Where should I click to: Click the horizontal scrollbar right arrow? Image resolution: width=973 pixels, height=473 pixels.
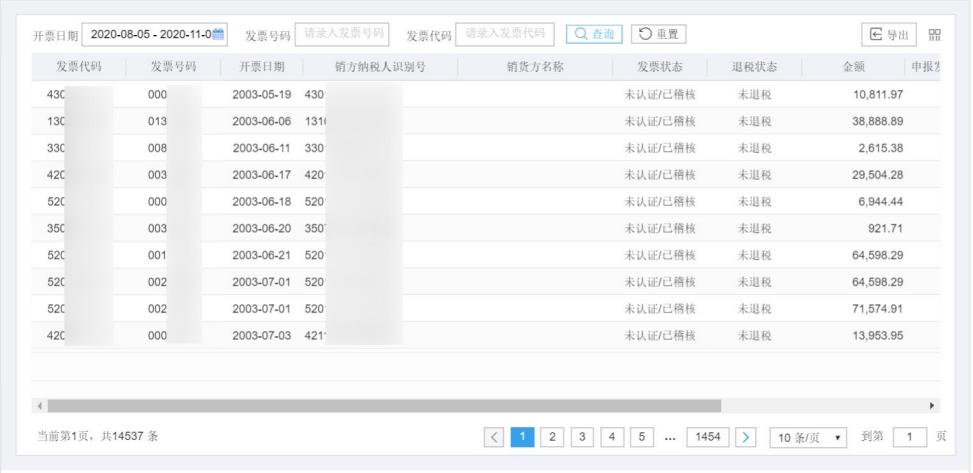point(933,406)
